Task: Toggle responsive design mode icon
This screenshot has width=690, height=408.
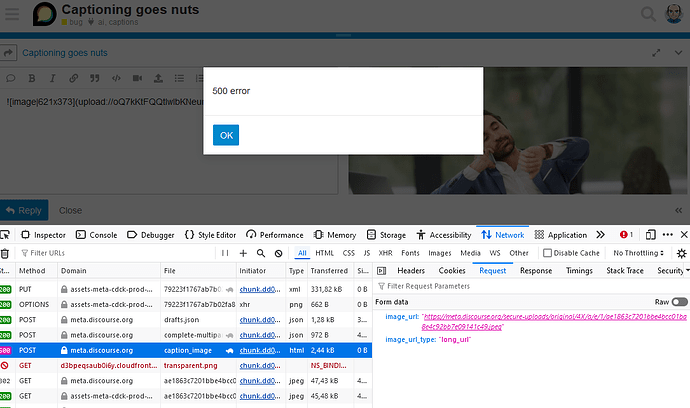Action: pyautogui.click(x=650, y=235)
